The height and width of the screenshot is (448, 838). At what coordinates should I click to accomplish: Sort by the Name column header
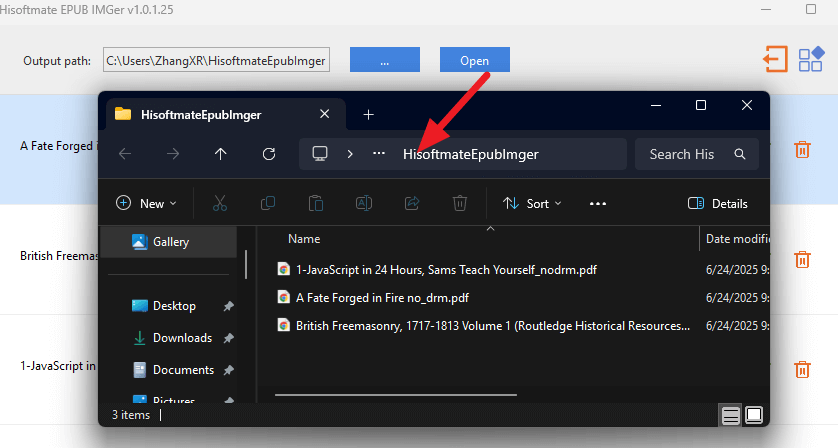point(304,239)
